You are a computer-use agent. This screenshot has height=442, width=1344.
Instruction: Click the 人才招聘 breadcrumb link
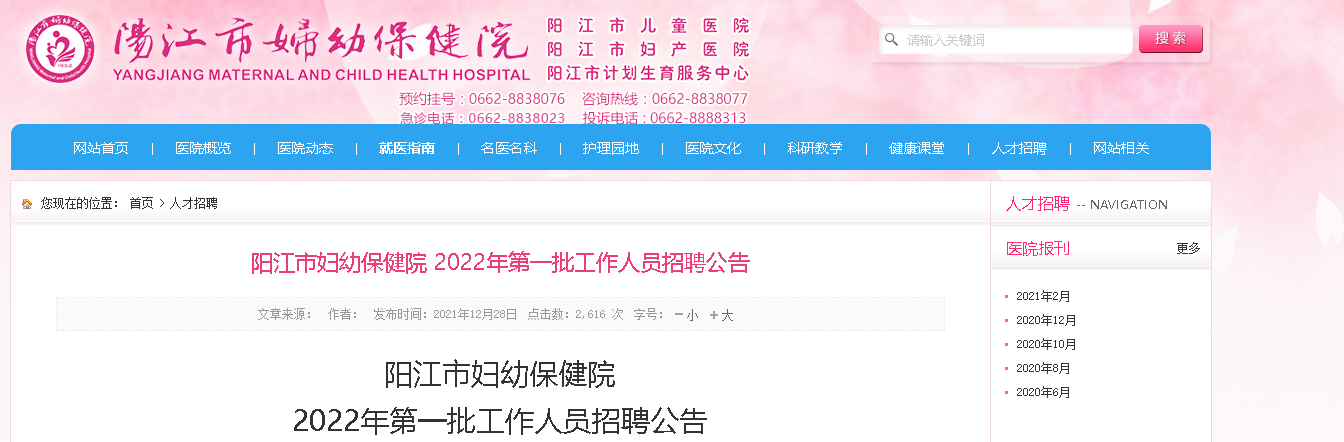coord(194,203)
